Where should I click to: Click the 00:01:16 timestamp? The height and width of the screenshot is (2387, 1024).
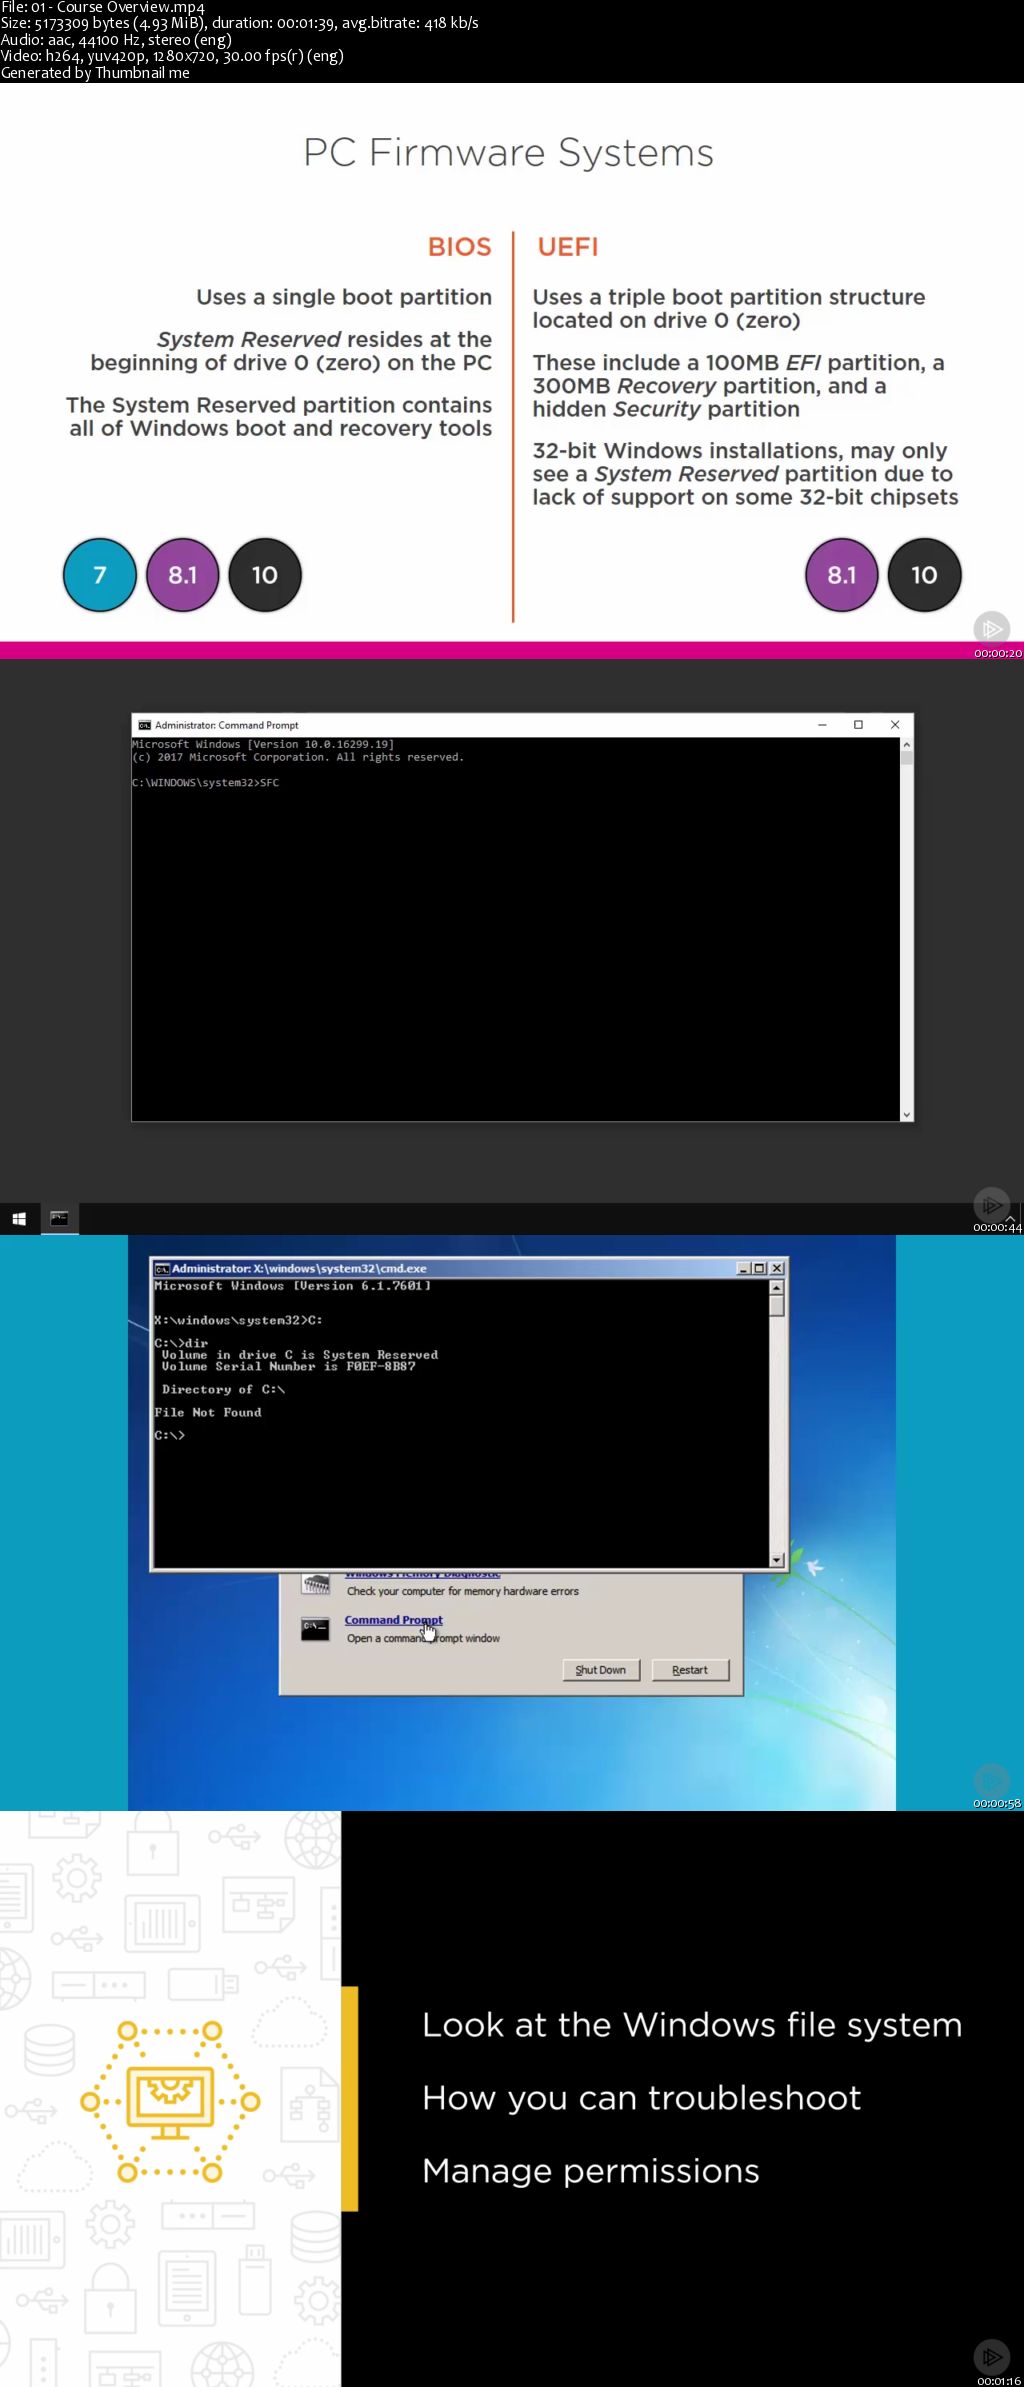point(999,2381)
